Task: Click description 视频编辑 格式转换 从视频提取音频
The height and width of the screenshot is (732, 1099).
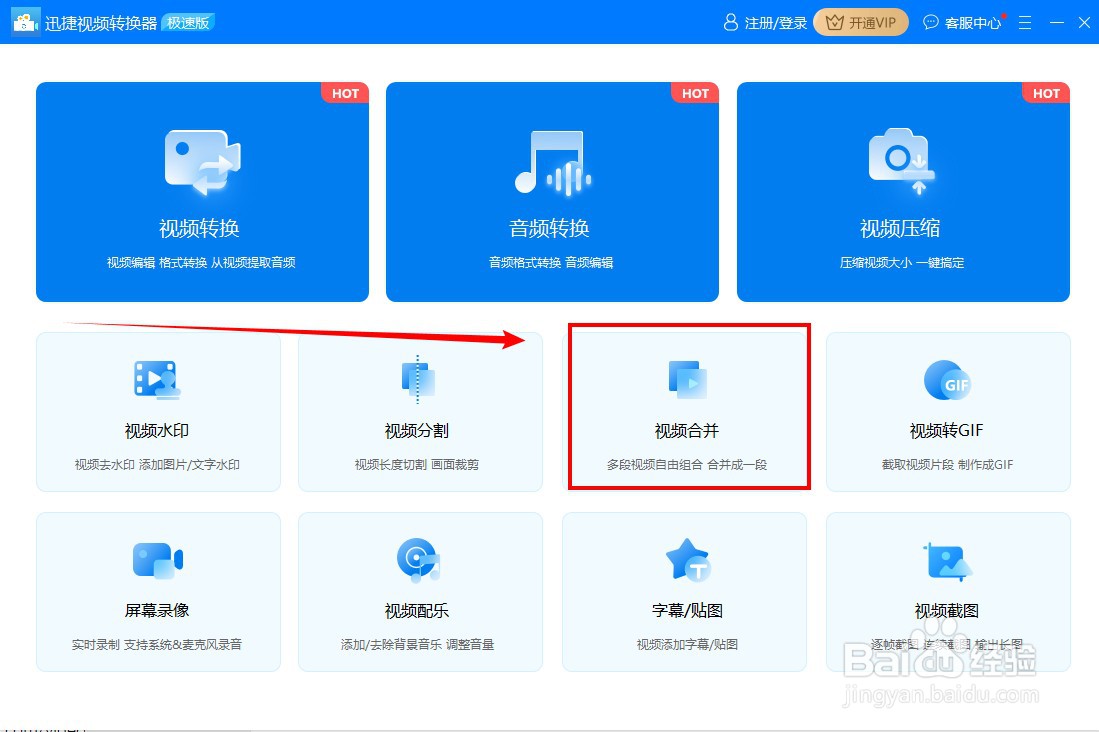Action: point(201,263)
